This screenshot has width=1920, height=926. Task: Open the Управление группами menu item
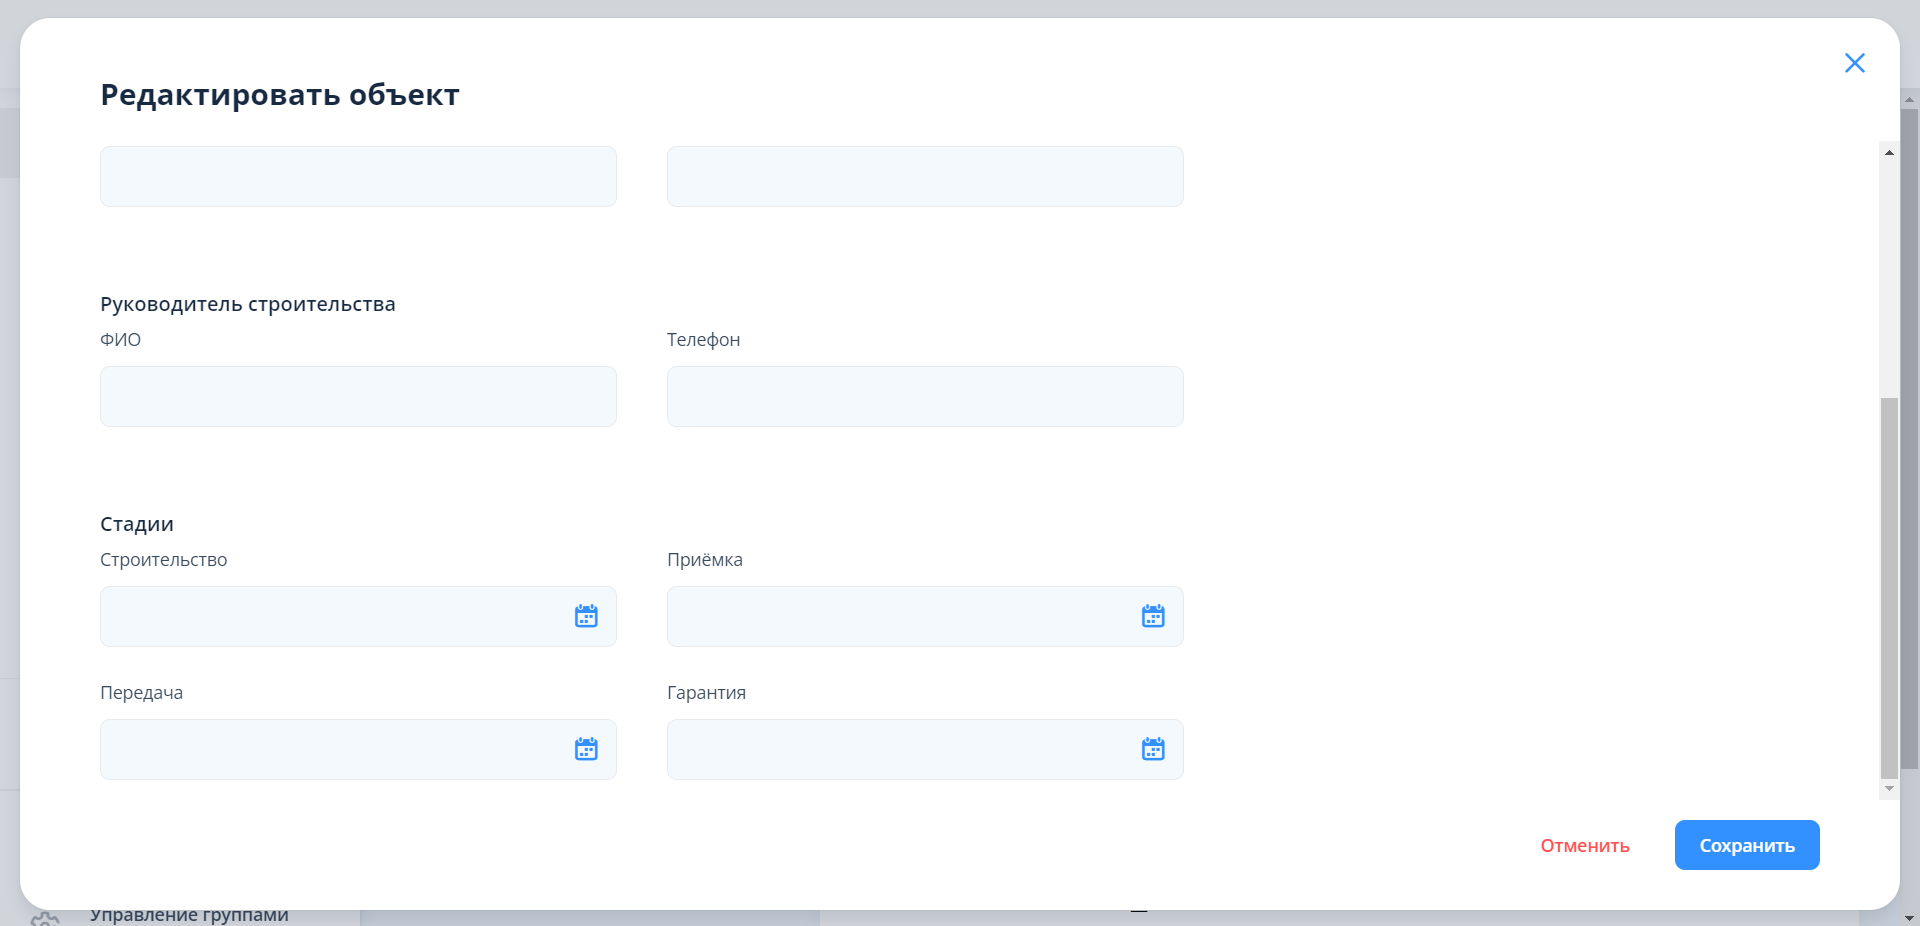coord(189,916)
